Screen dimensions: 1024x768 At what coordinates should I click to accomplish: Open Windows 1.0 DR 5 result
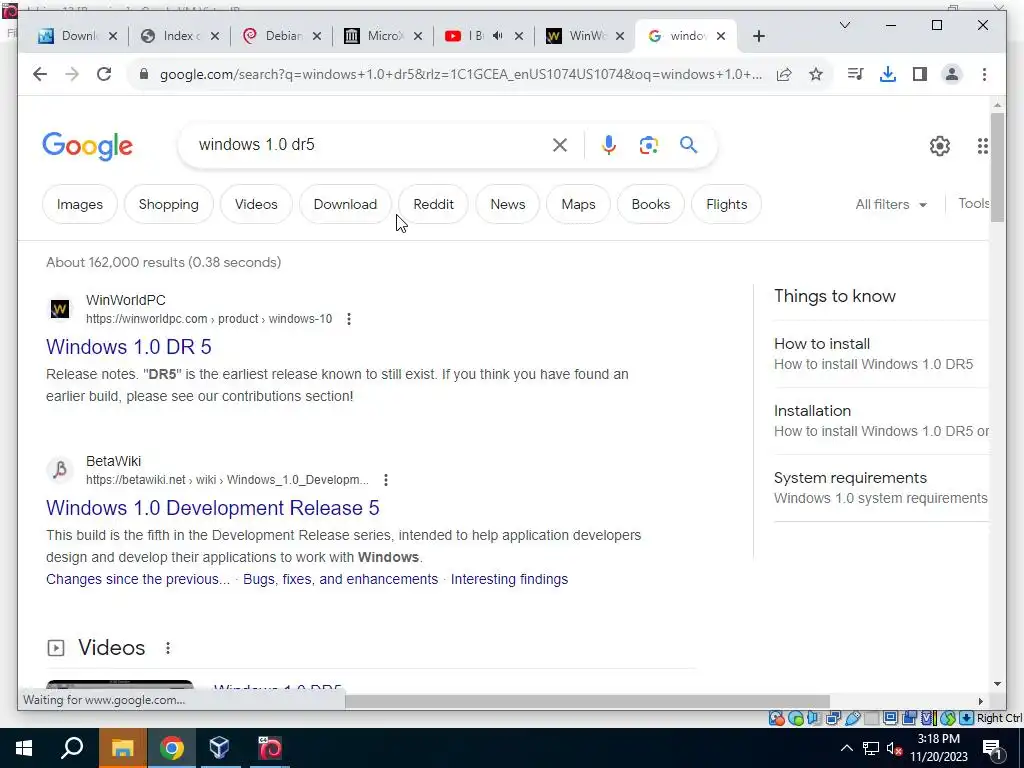point(129,347)
